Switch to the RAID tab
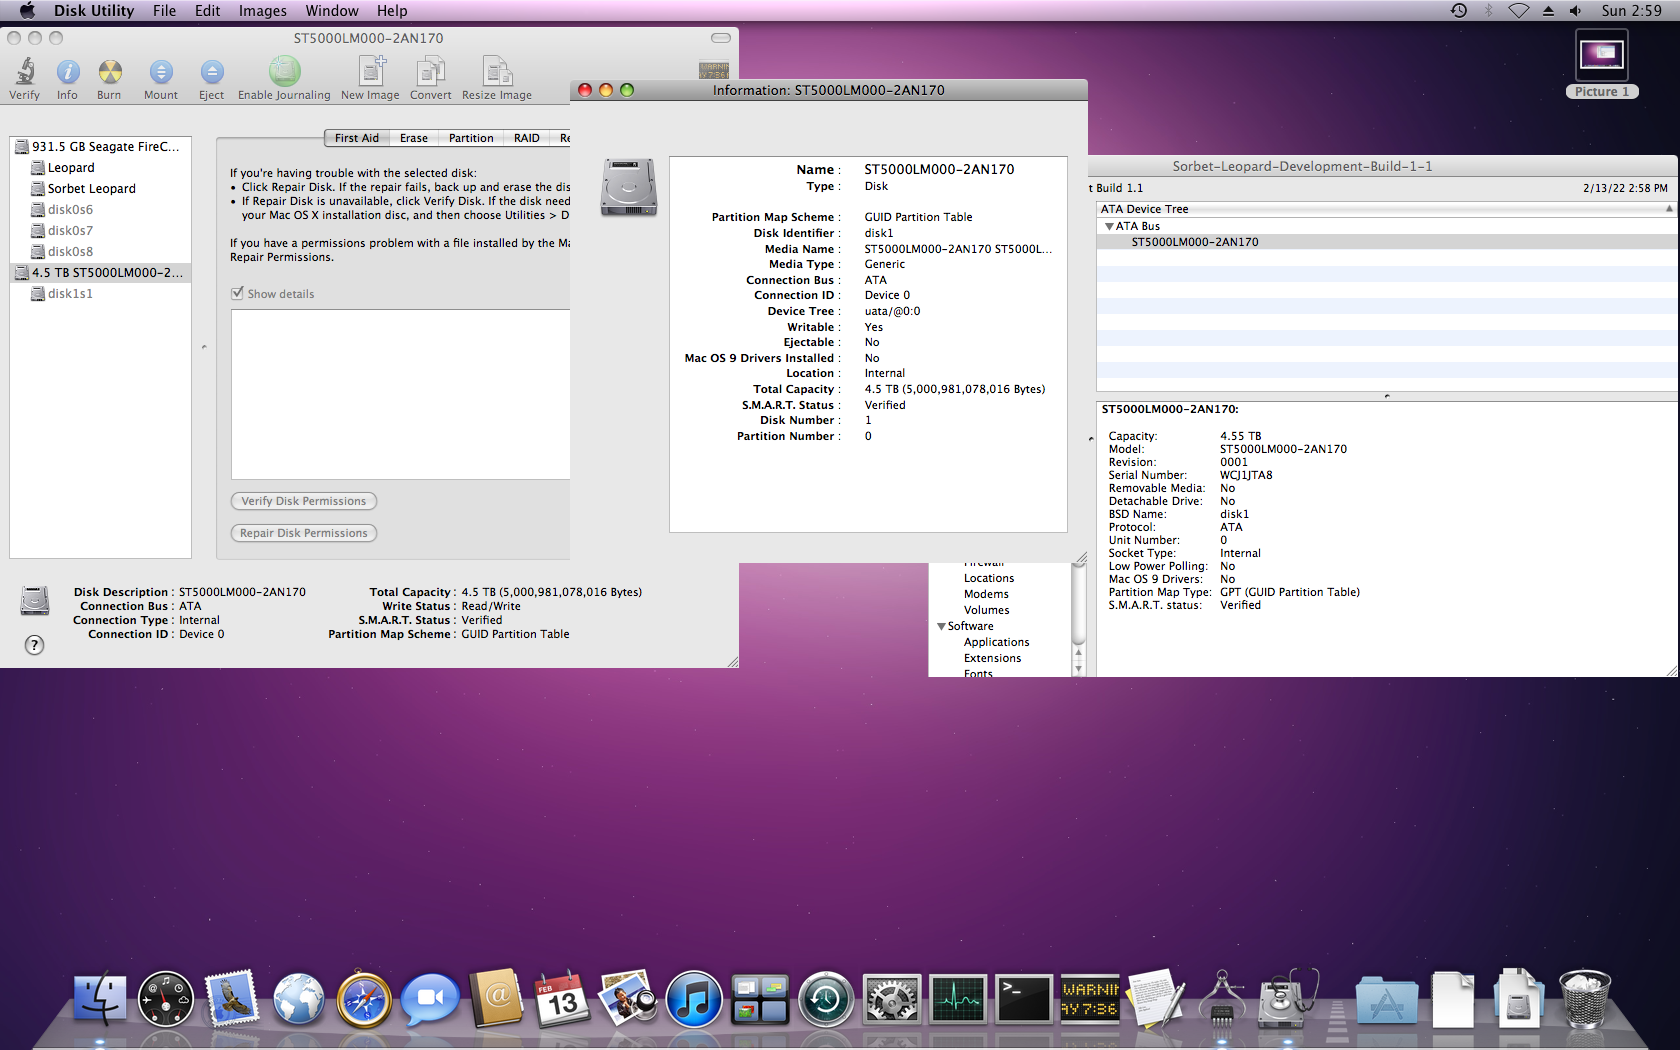The height and width of the screenshot is (1050, 1680). [527, 138]
